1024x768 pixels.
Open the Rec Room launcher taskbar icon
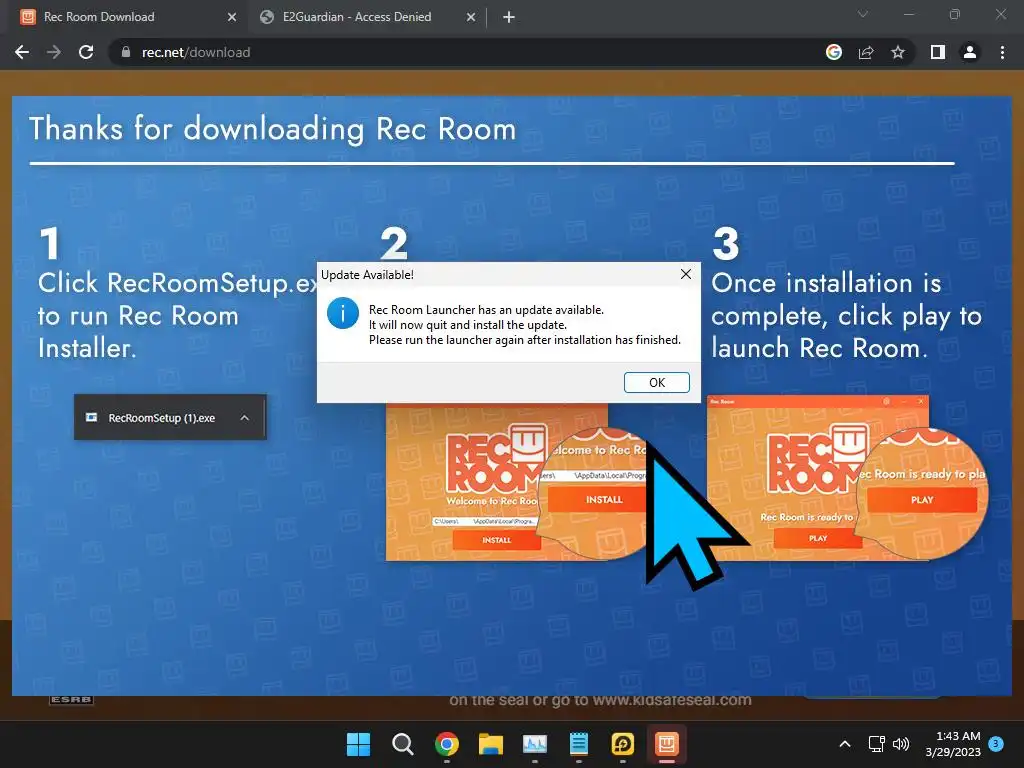pyautogui.click(x=667, y=744)
